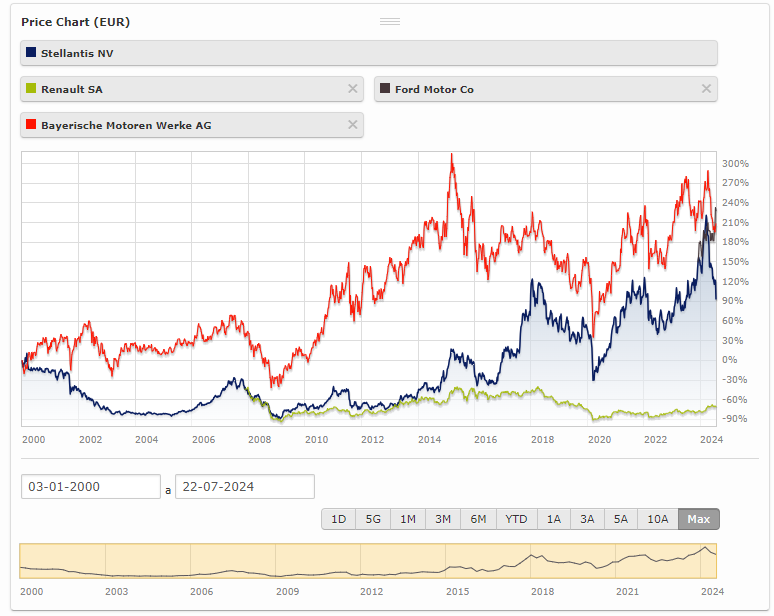
Task: Set range to 6M
Action: pyautogui.click(x=478, y=519)
